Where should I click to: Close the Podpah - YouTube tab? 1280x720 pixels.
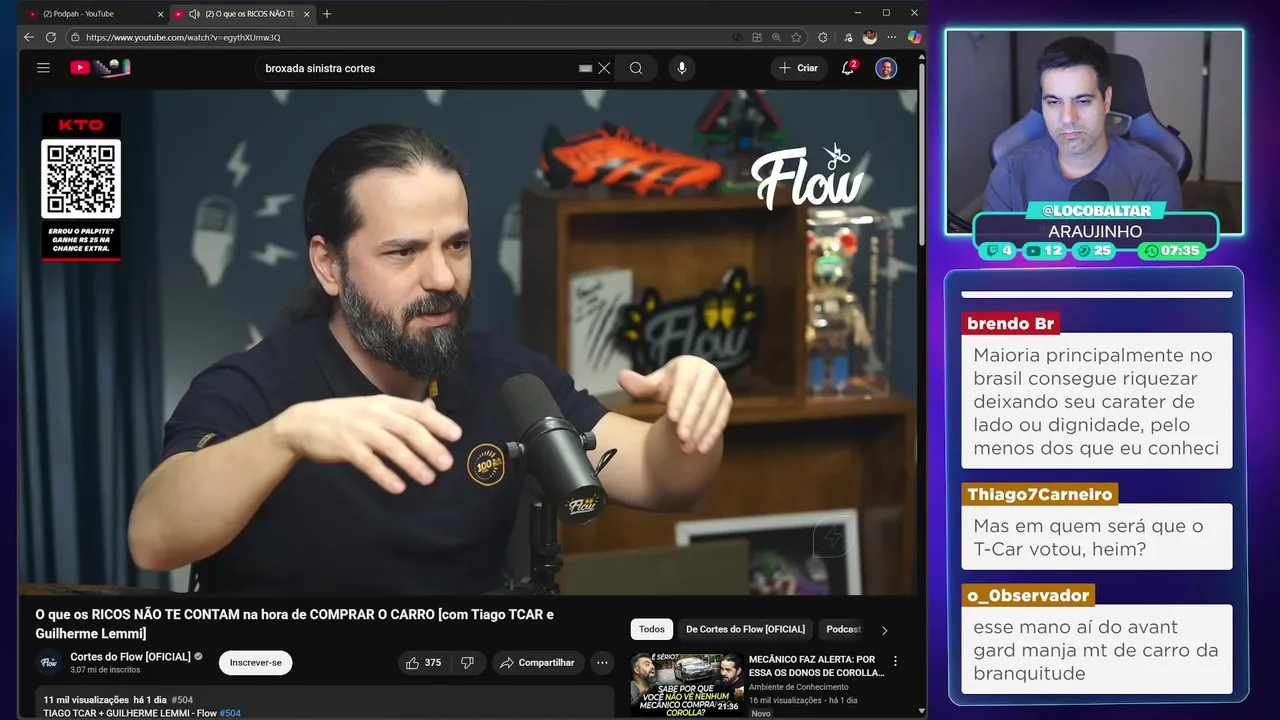160,14
